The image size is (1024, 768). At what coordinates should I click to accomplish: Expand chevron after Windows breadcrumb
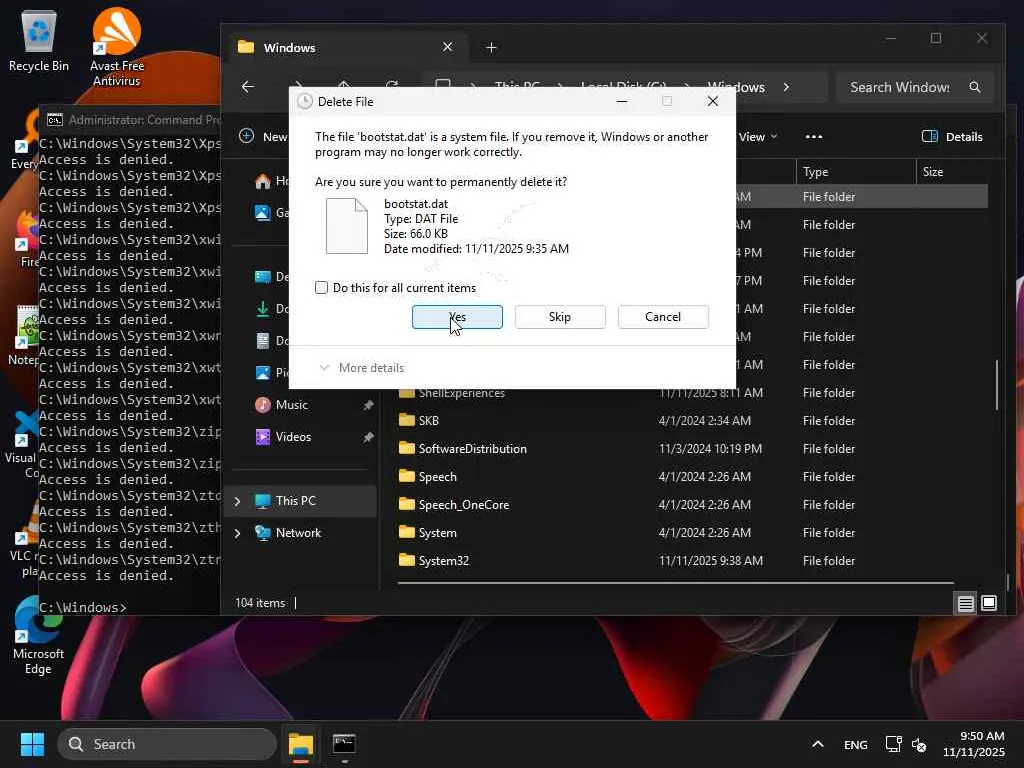(x=786, y=87)
